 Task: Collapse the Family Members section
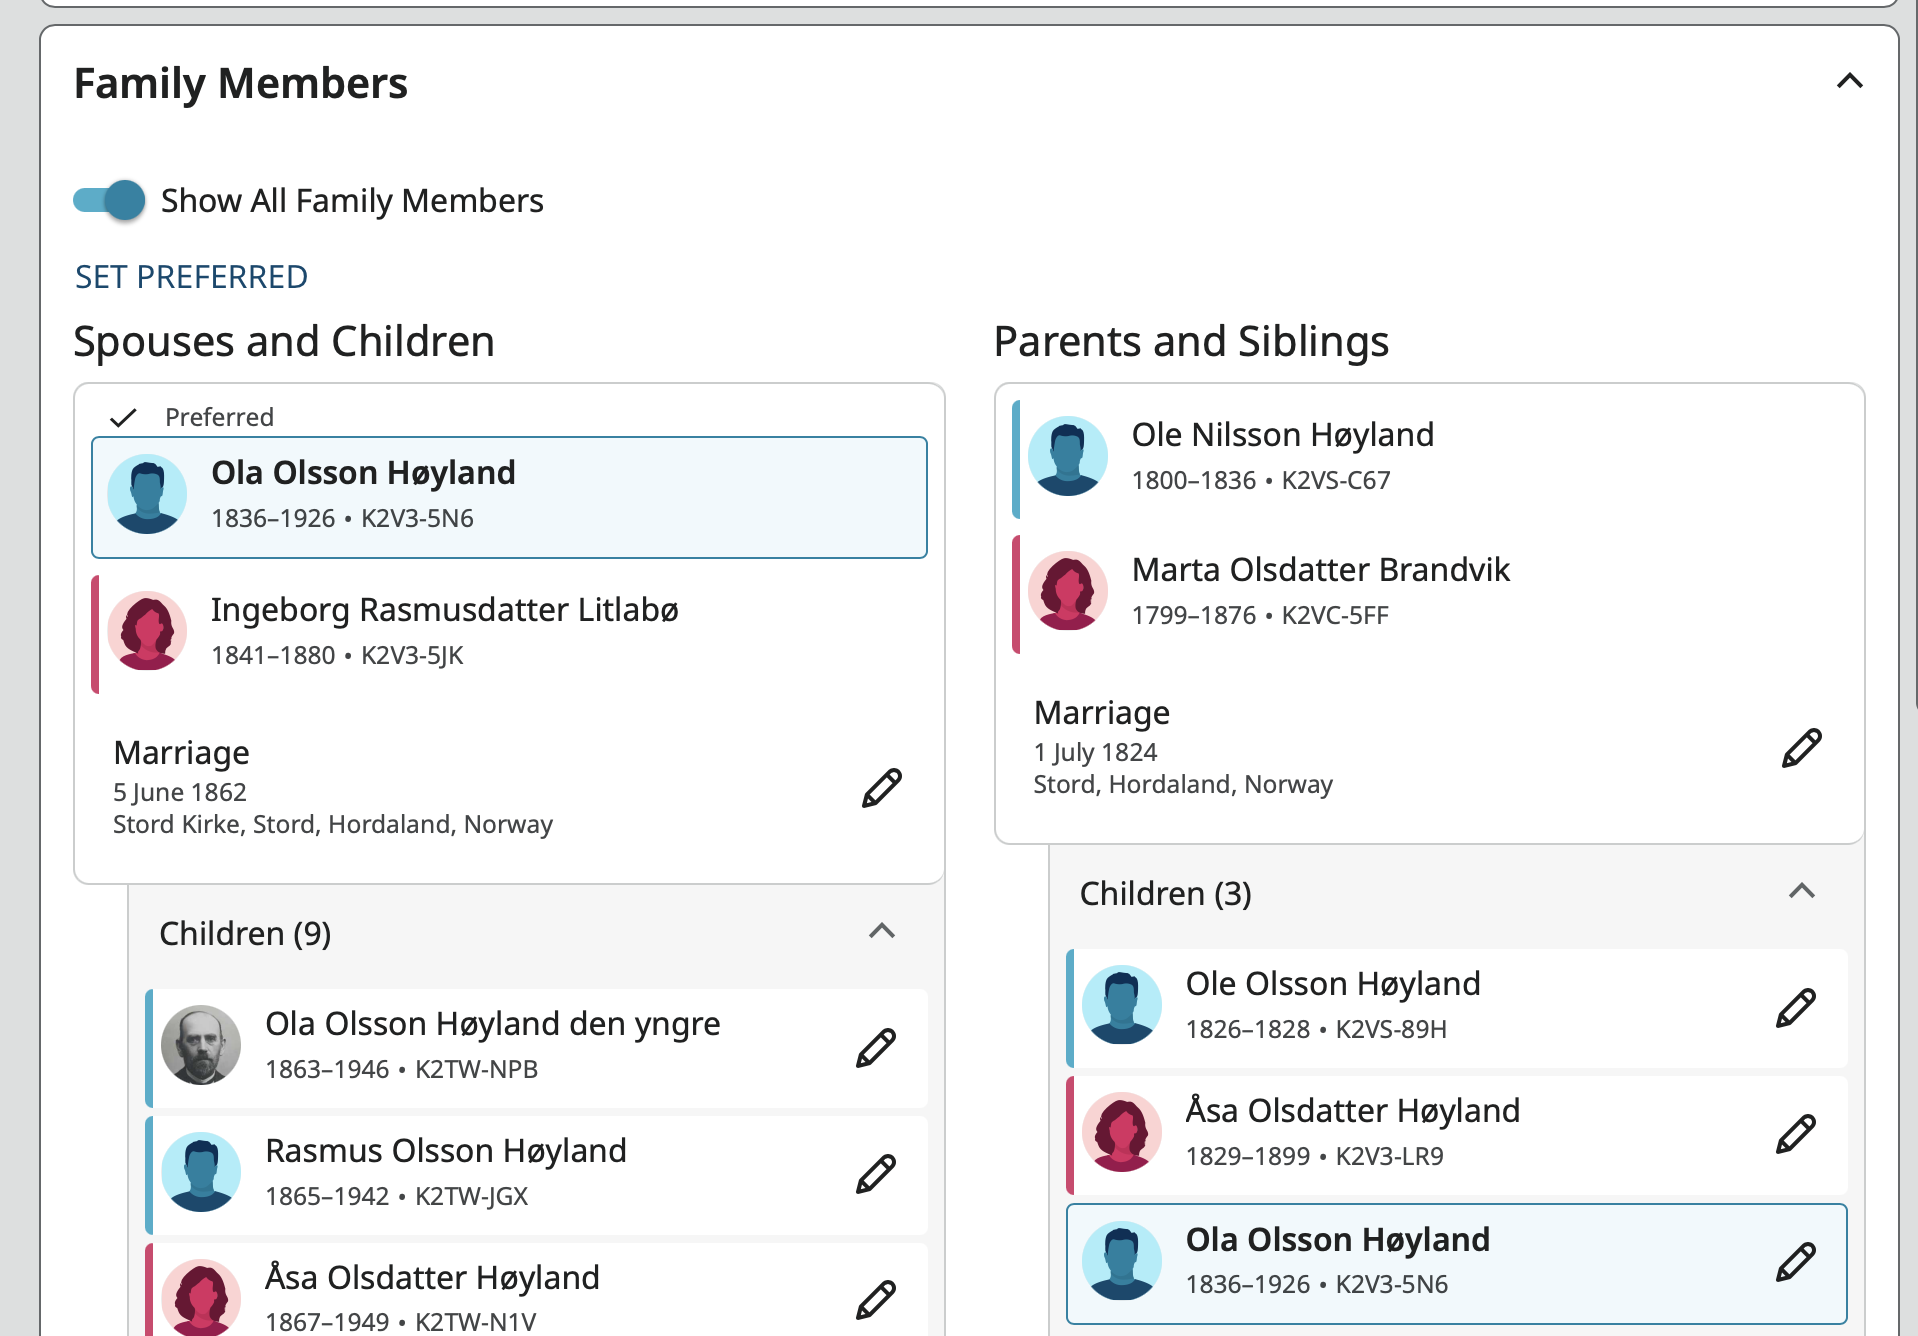[x=1849, y=81]
